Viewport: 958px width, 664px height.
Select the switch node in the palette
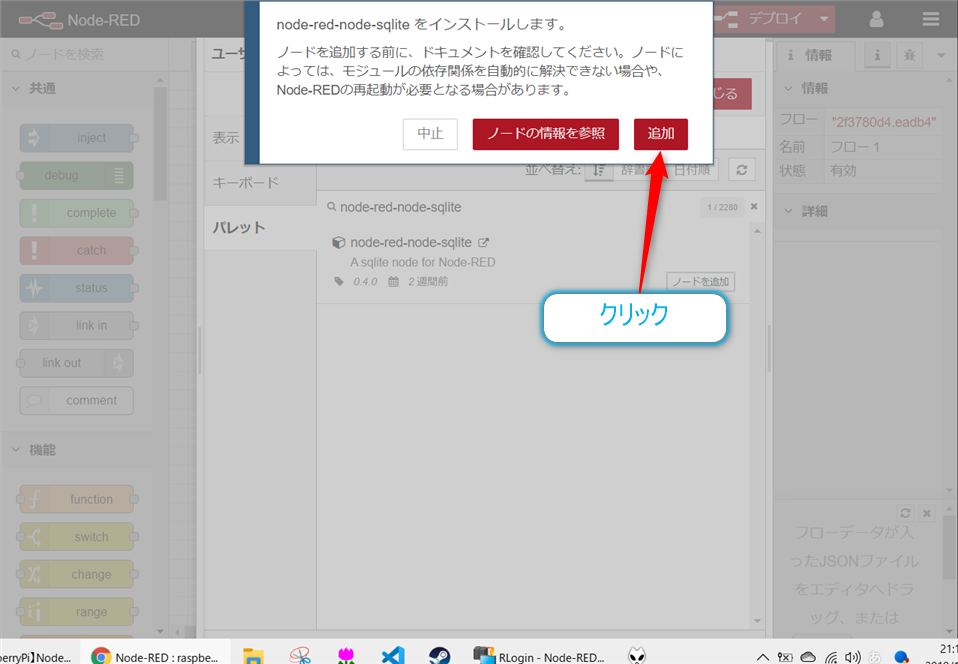click(76, 536)
